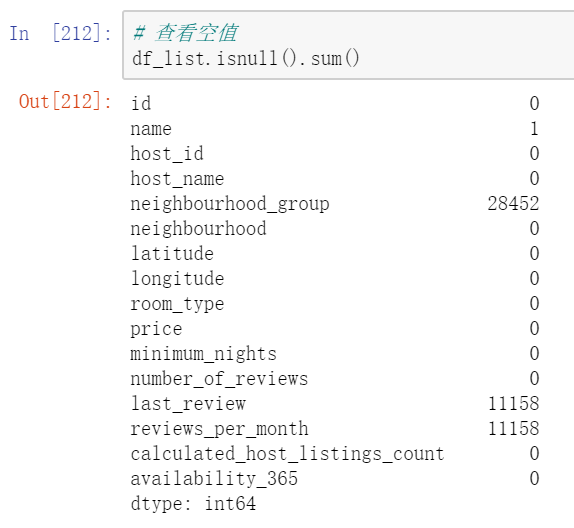
Task: Click the In [212] prompt label
Action: [60, 33]
